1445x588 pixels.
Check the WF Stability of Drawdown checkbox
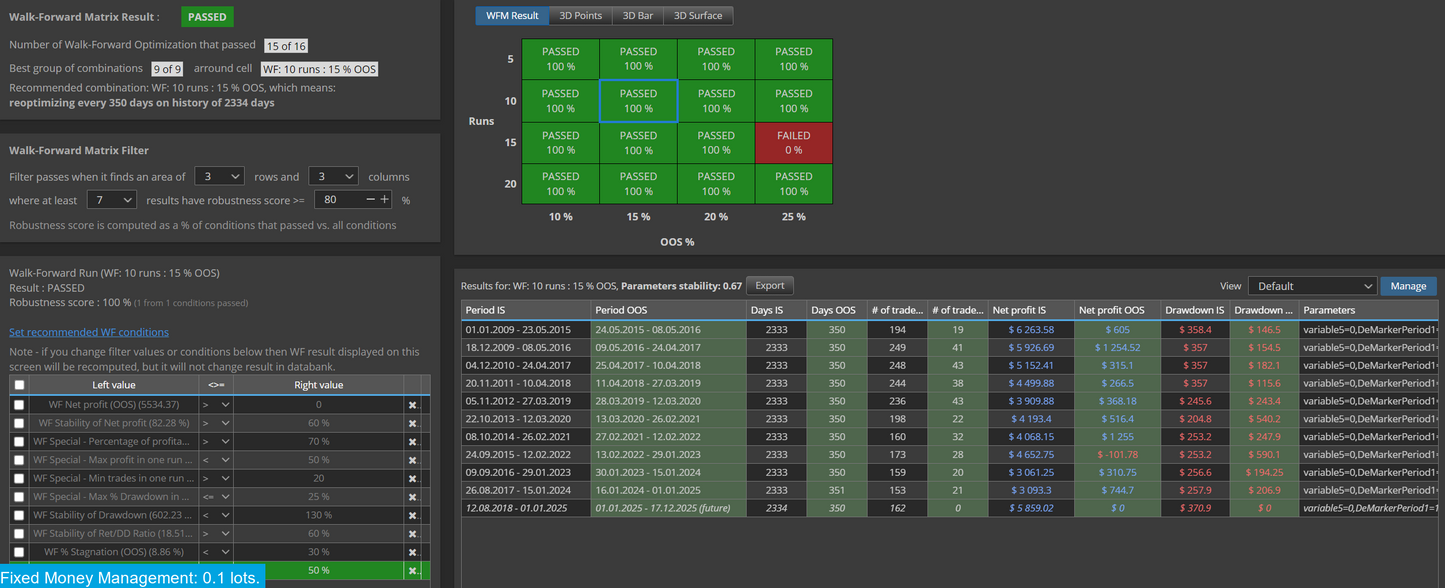tap(19, 515)
